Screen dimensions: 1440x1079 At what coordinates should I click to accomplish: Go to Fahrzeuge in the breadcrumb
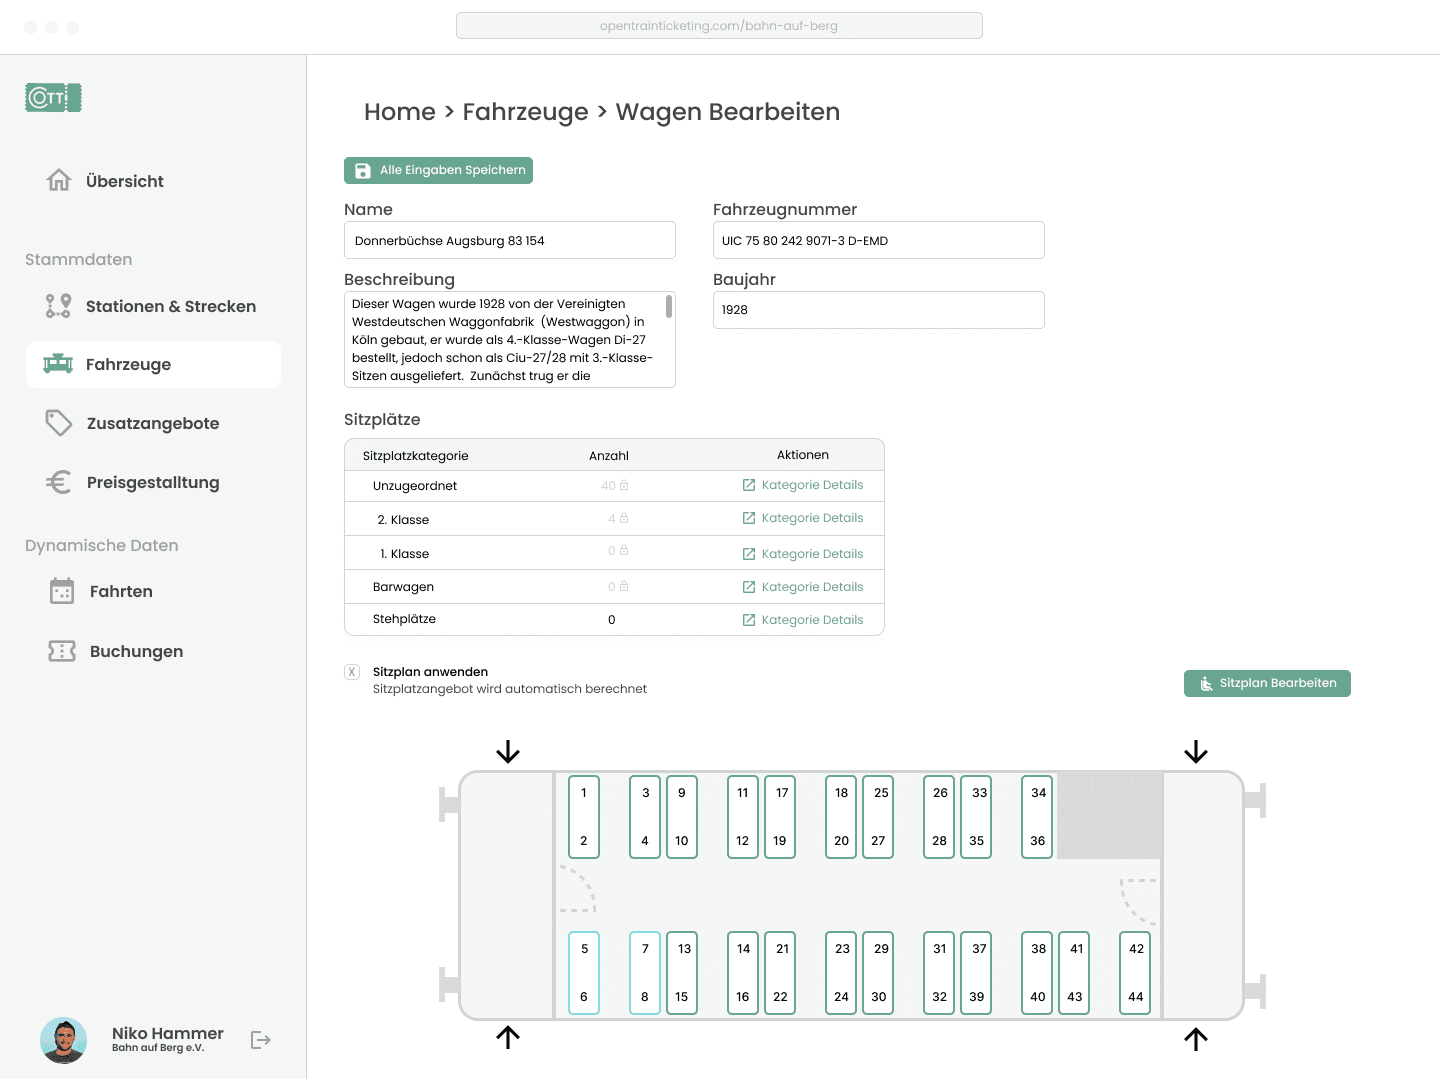click(525, 112)
